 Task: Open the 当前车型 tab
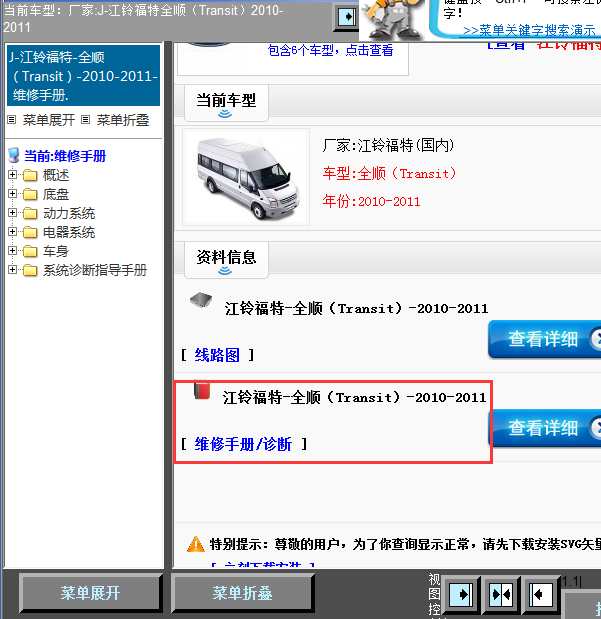tap(226, 103)
